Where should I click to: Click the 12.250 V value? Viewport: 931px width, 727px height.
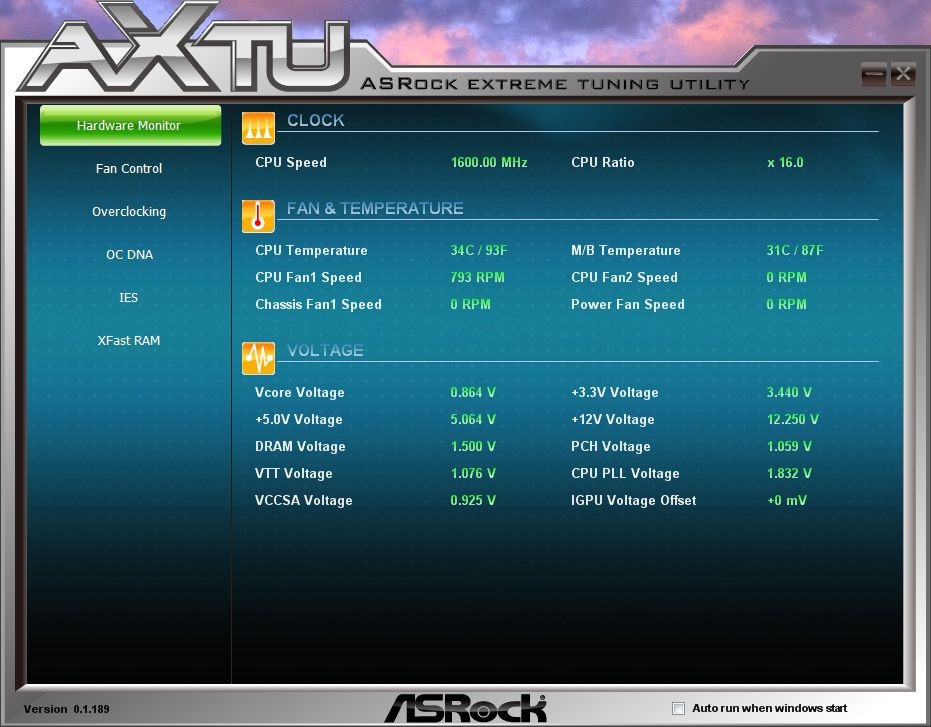793,419
